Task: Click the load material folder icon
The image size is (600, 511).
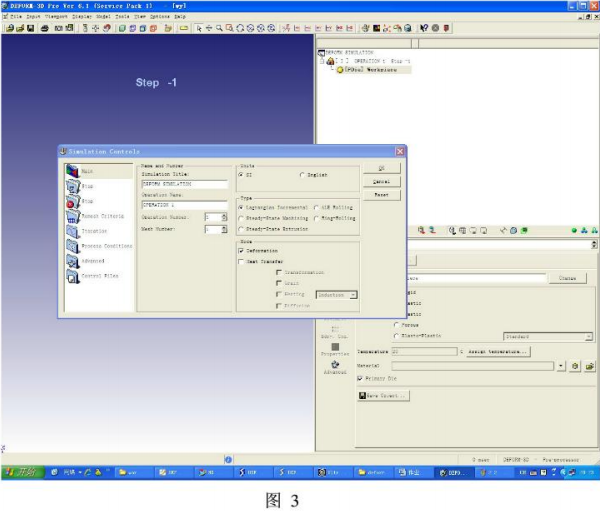Action: click(590, 366)
